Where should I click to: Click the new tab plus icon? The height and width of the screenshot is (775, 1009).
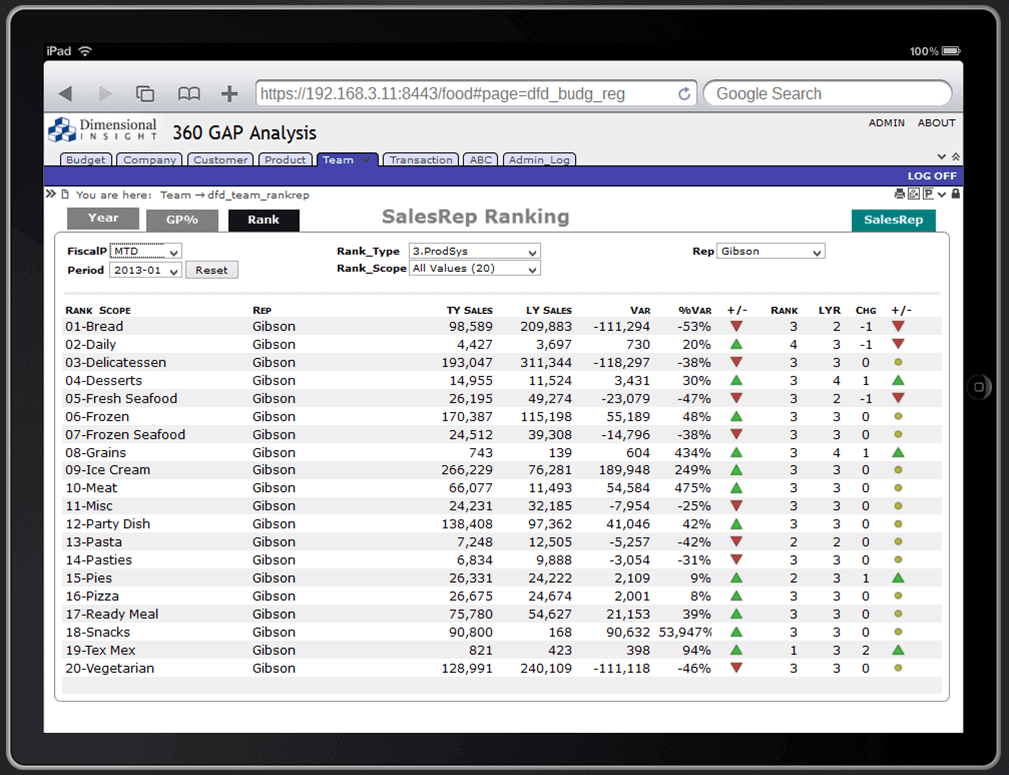(x=228, y=91)
